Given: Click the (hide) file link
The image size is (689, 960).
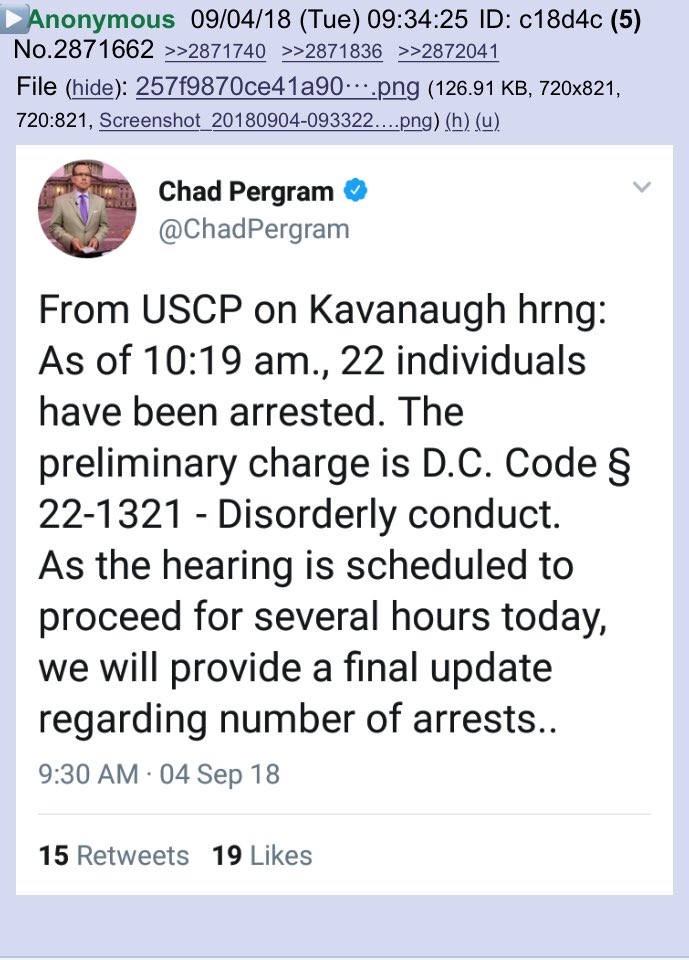Looking at the screenshot, I should 91,89.
